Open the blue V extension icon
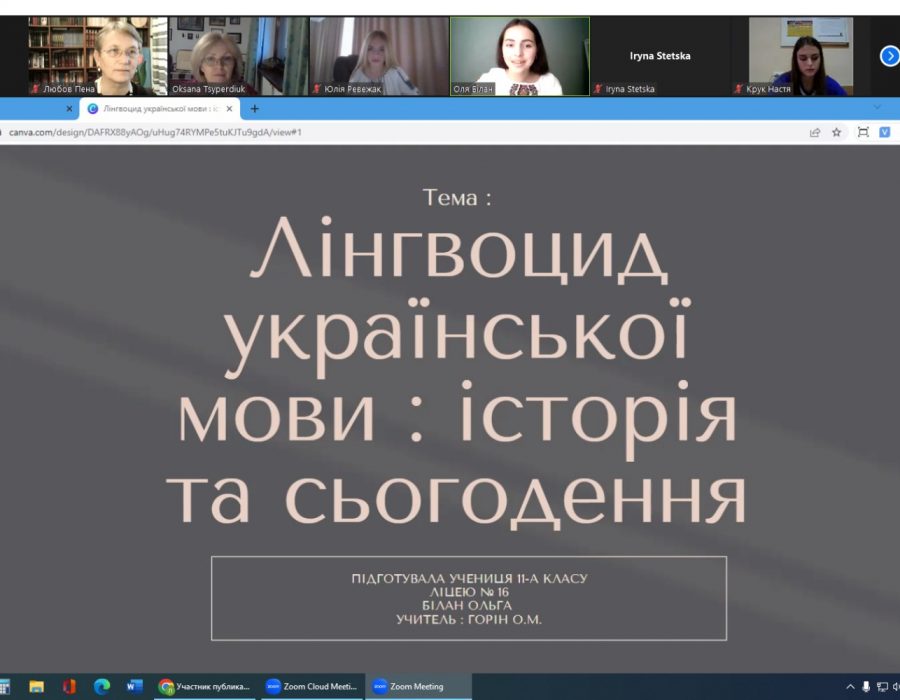The image size is (900, 700). point(885,133)
